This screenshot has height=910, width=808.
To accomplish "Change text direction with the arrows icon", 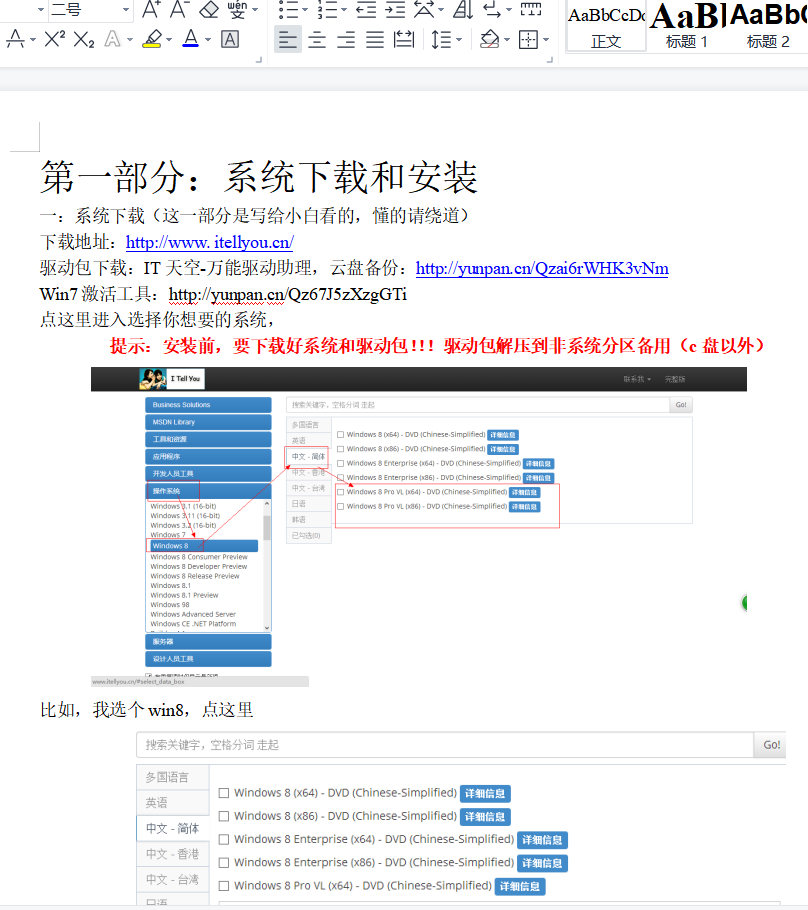I will pos(492,9).
